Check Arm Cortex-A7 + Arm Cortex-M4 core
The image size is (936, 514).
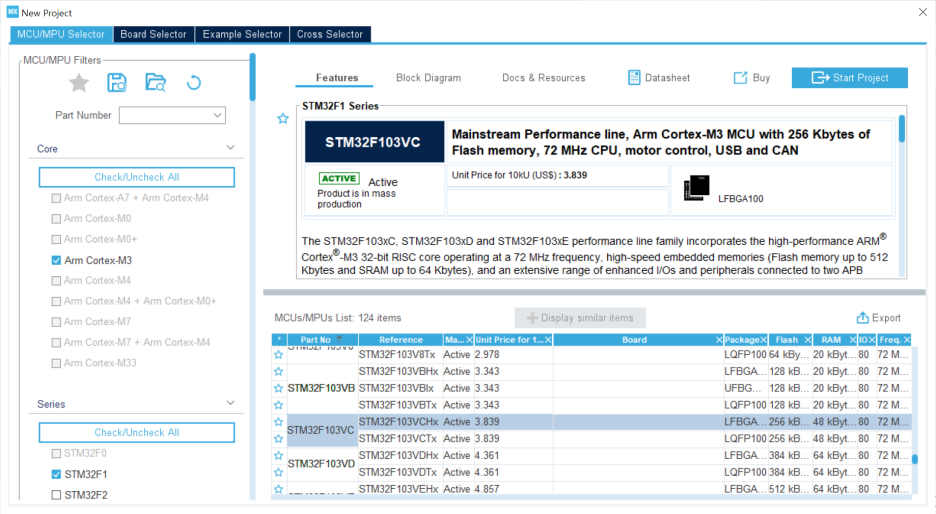[56, 198]
